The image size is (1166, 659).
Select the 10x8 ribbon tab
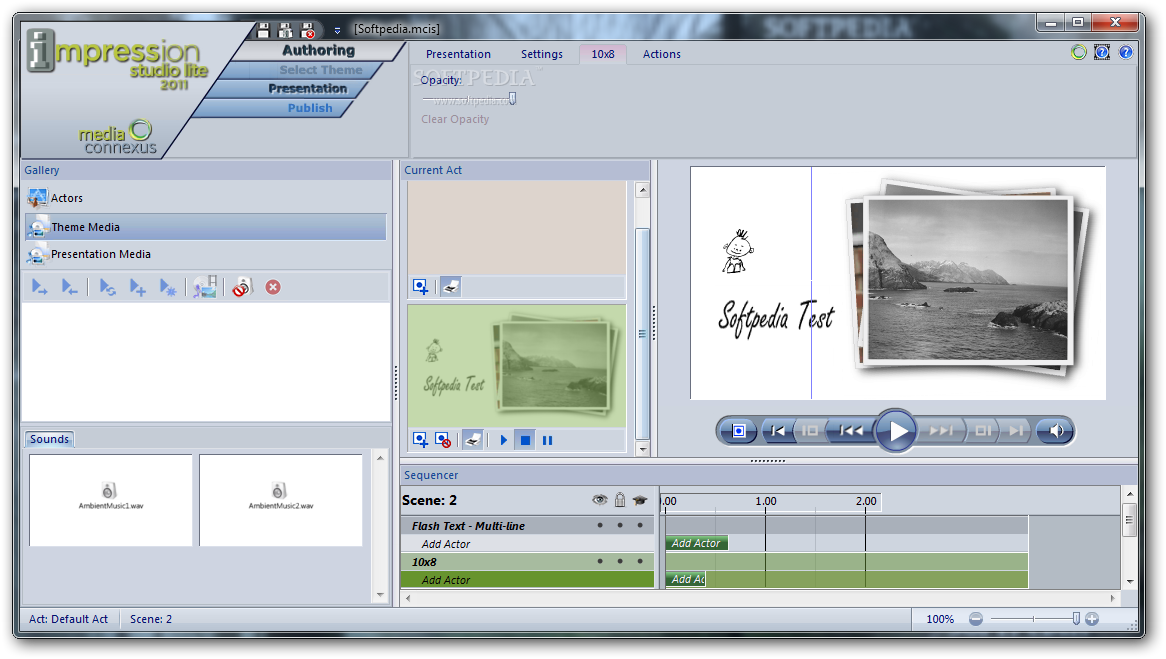point(603,54)
